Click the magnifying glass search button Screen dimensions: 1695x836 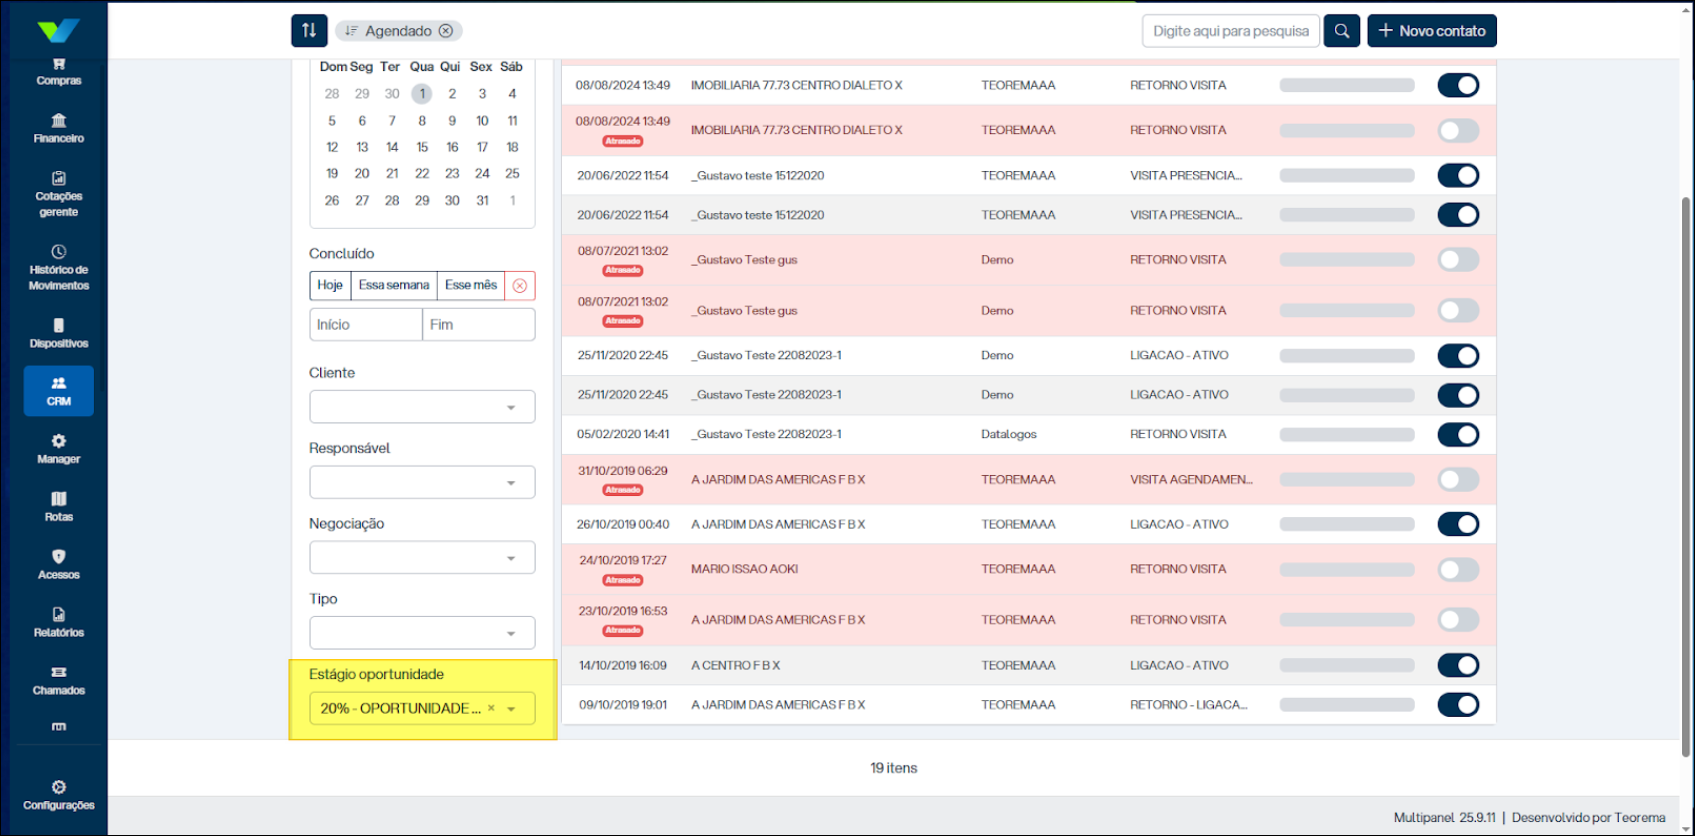click(x=1341, y=31)
